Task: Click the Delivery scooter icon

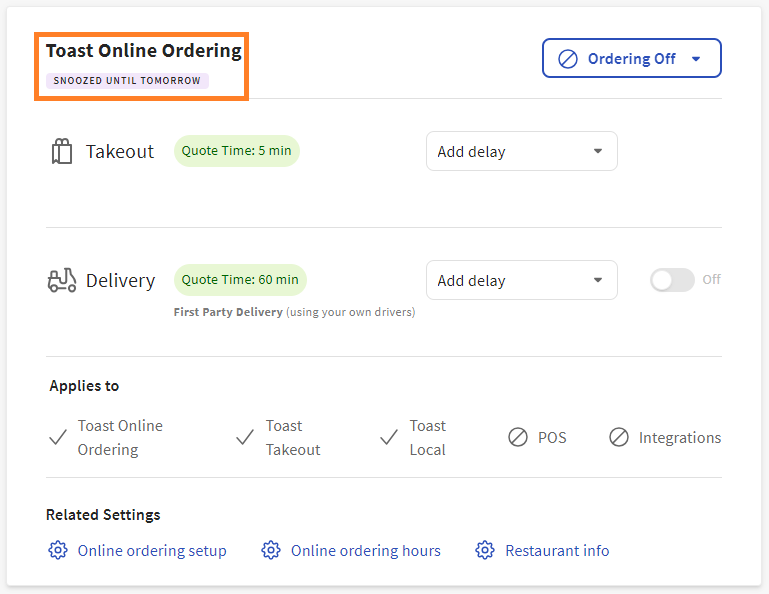Action: (x=62, y=281)
